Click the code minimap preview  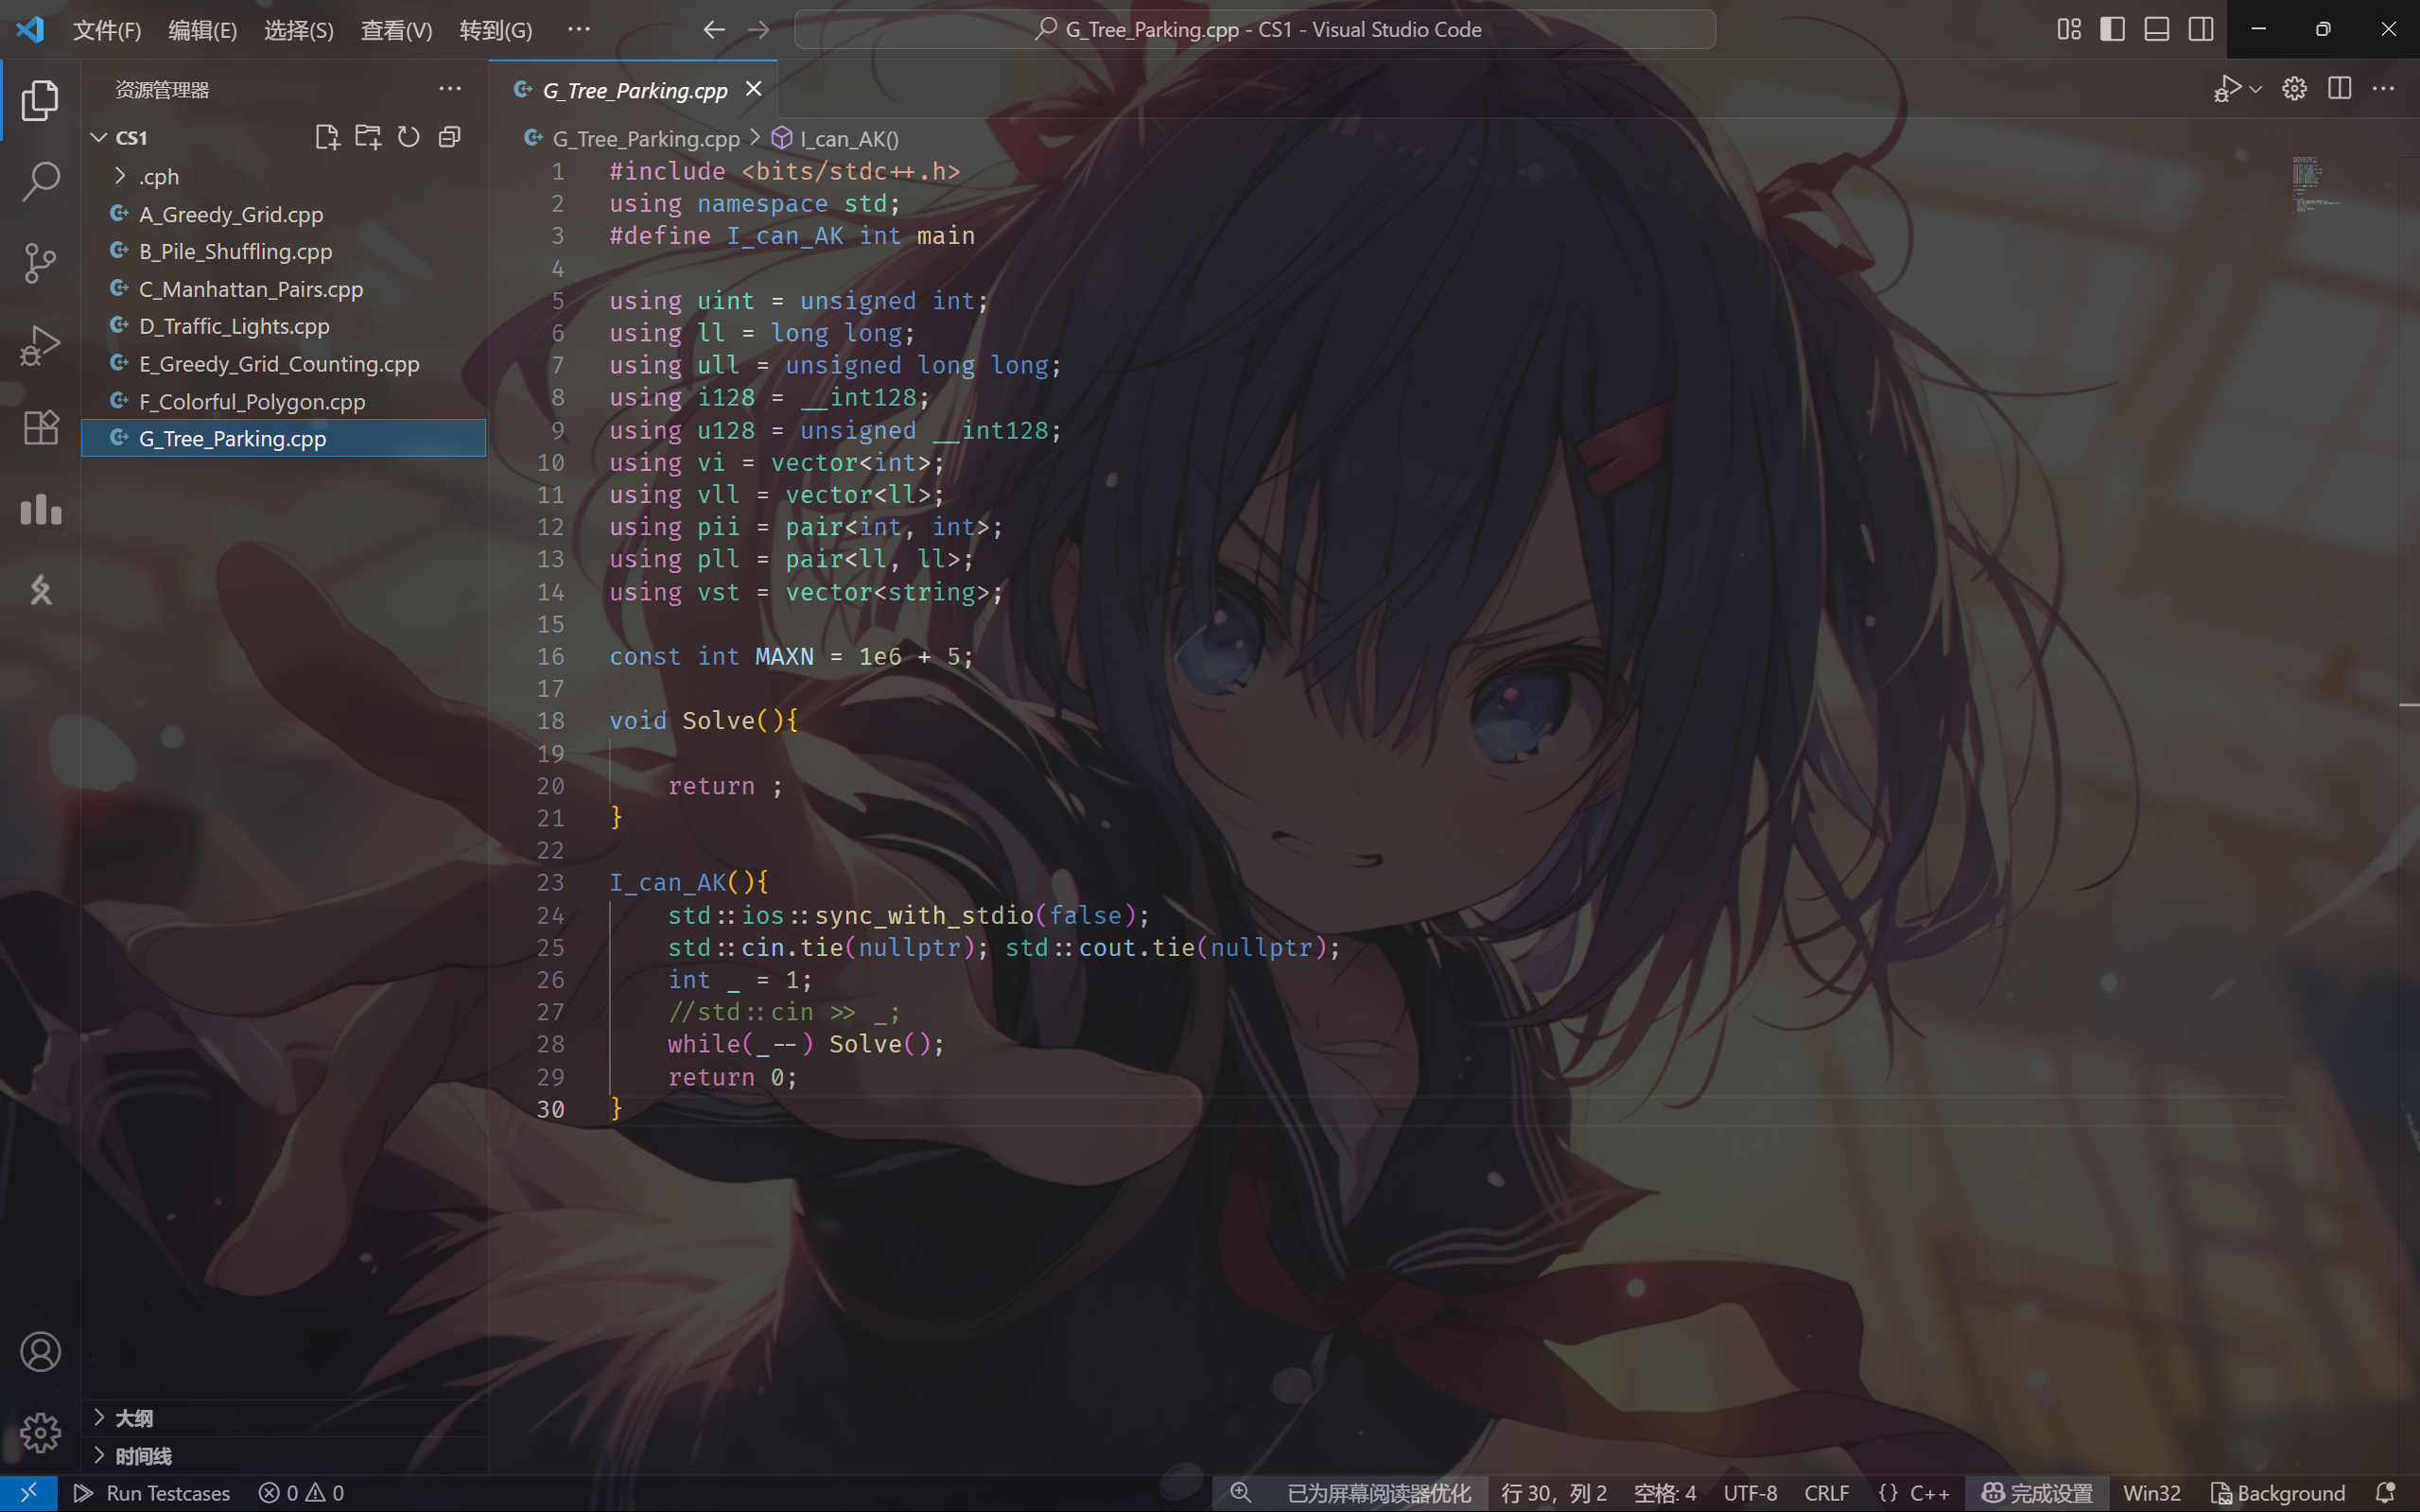[x=2312, y=183]
